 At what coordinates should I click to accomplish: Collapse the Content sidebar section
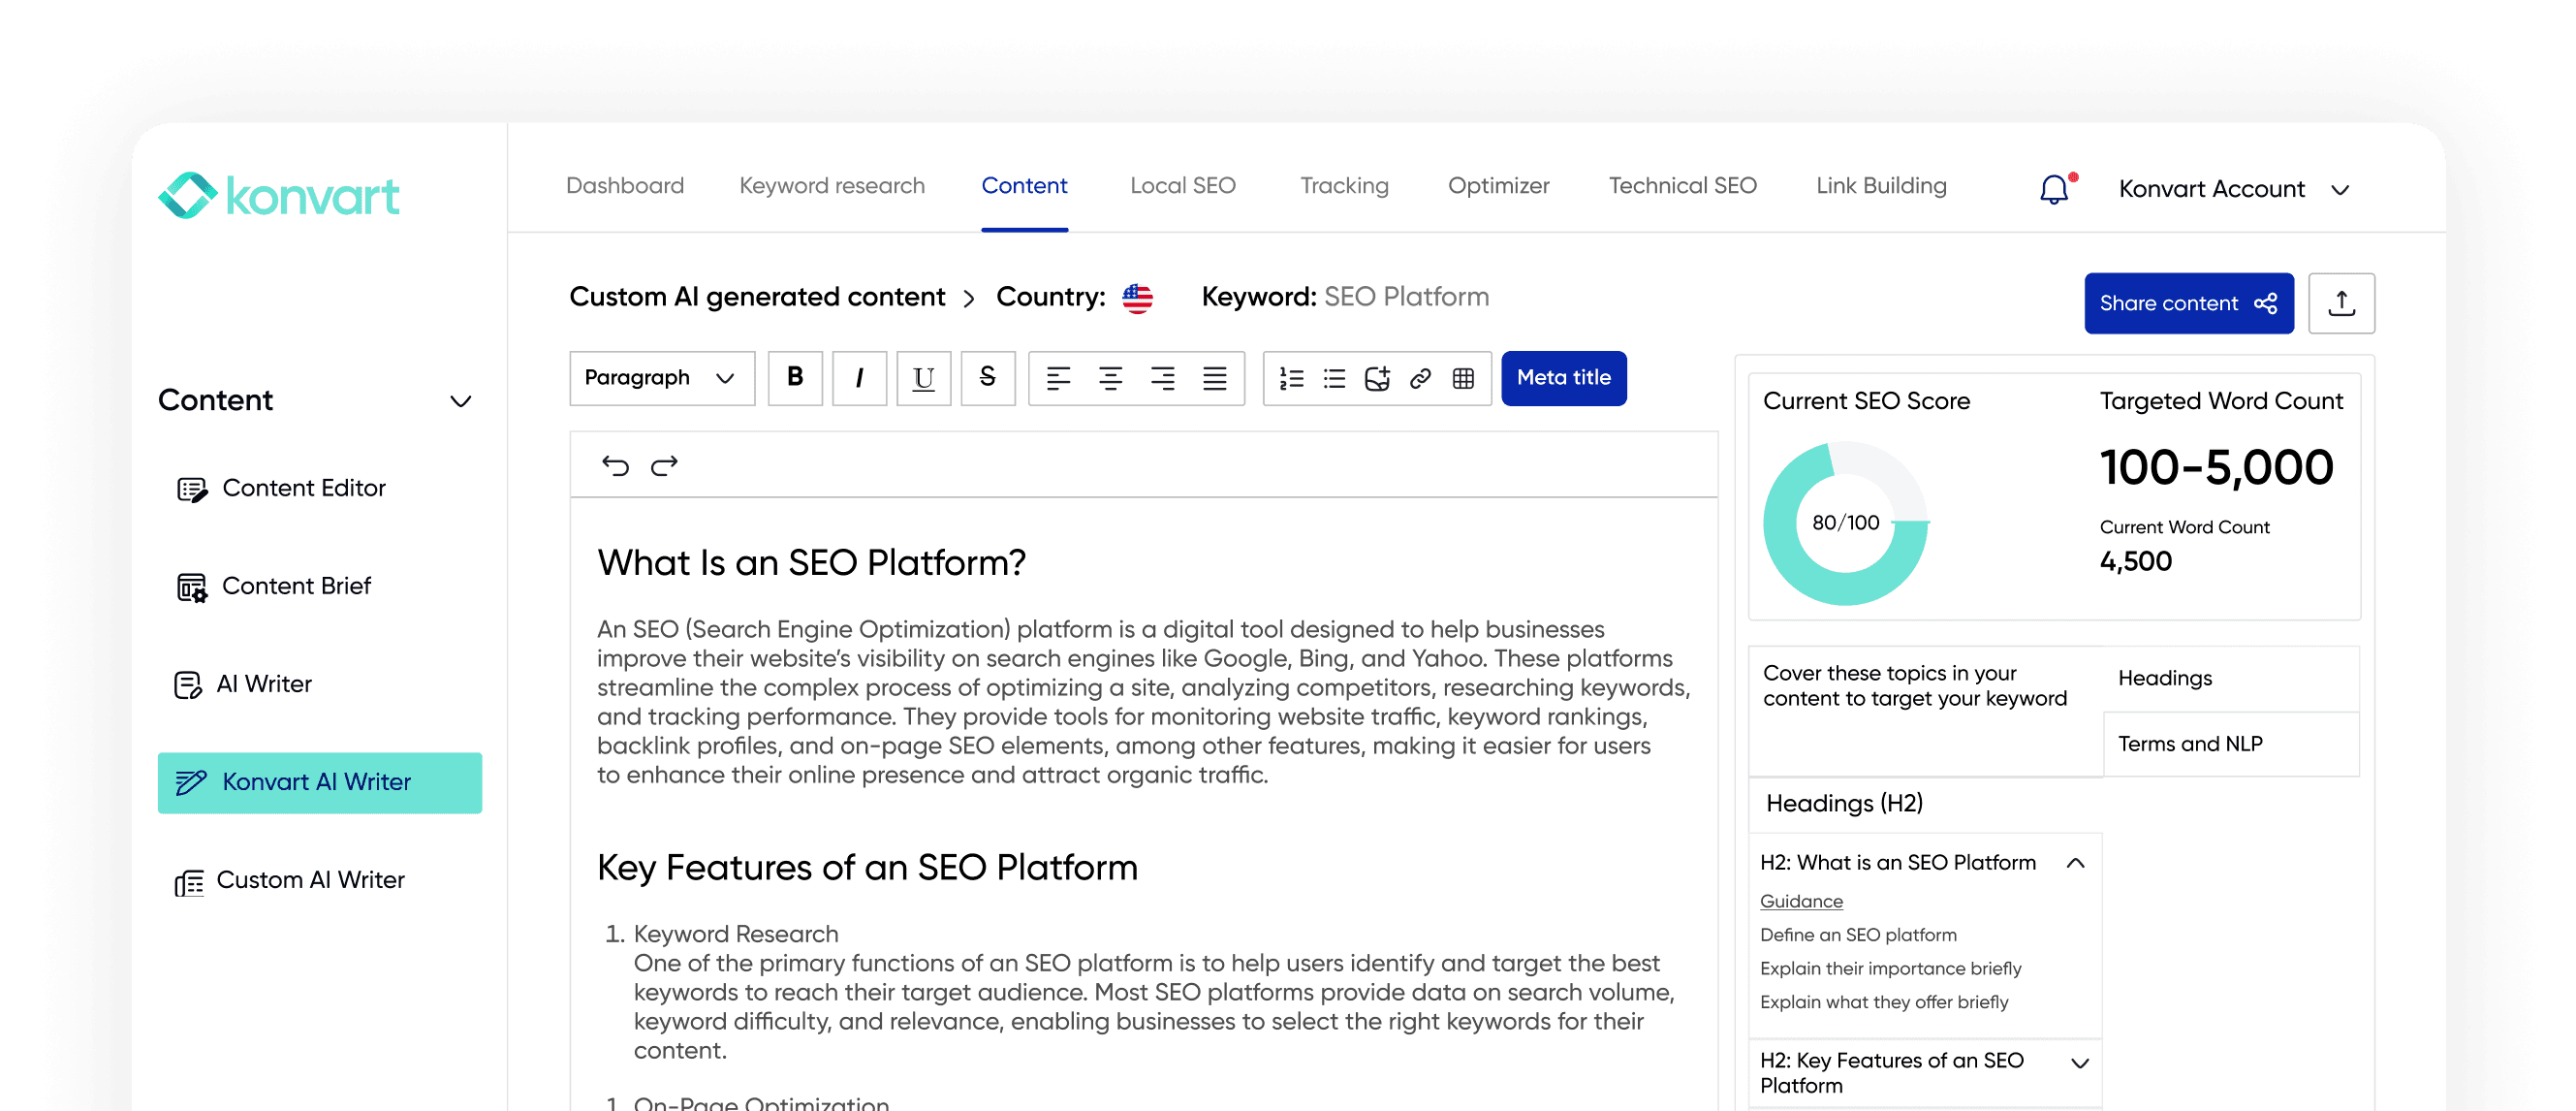click(x=460, y=401)
